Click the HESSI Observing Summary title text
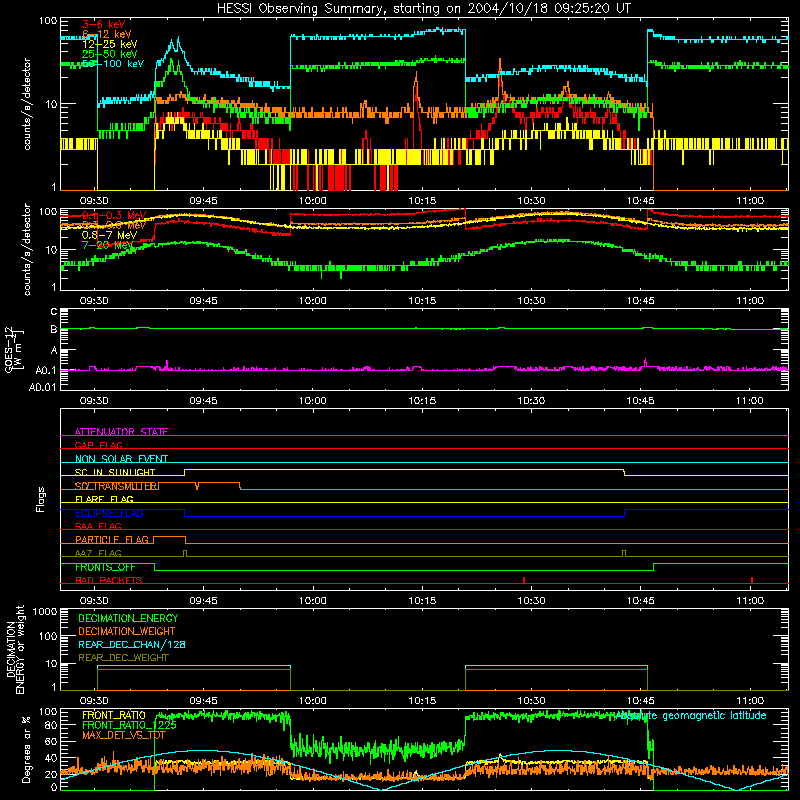The height and width of the screenshot is (800, 800). (423, 9)
